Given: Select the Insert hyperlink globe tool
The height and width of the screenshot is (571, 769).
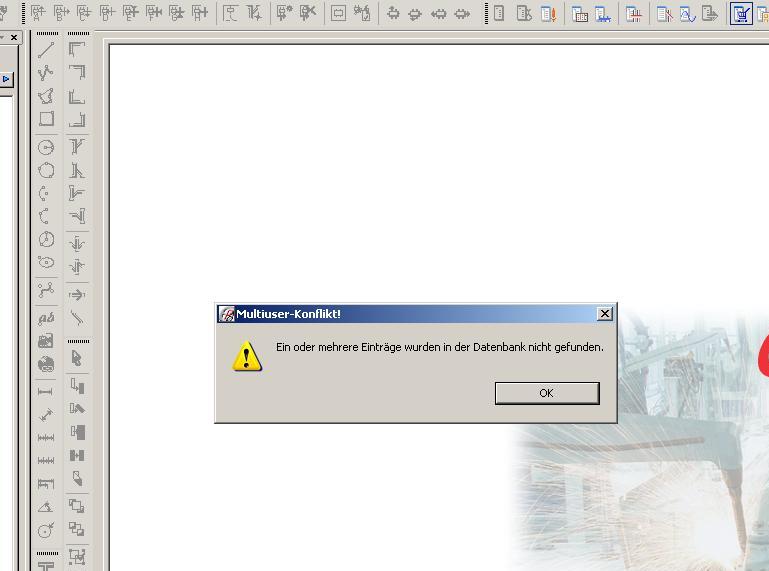Looking at the screenshot, I should coord(46,364).
